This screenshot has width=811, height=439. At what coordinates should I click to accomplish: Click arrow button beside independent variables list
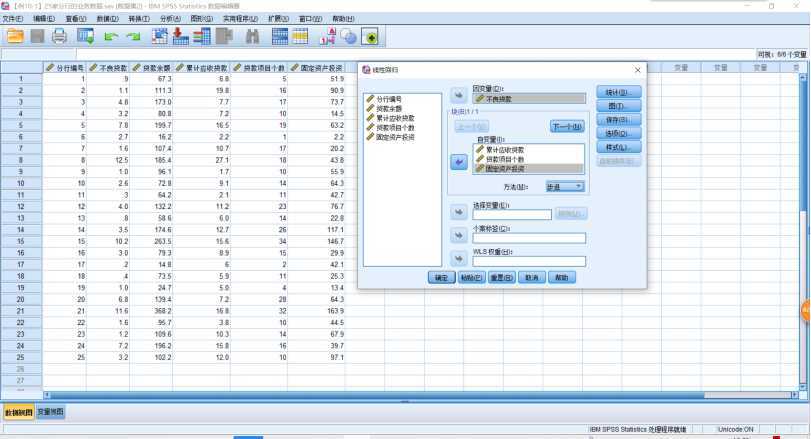(x=458, y=162)
